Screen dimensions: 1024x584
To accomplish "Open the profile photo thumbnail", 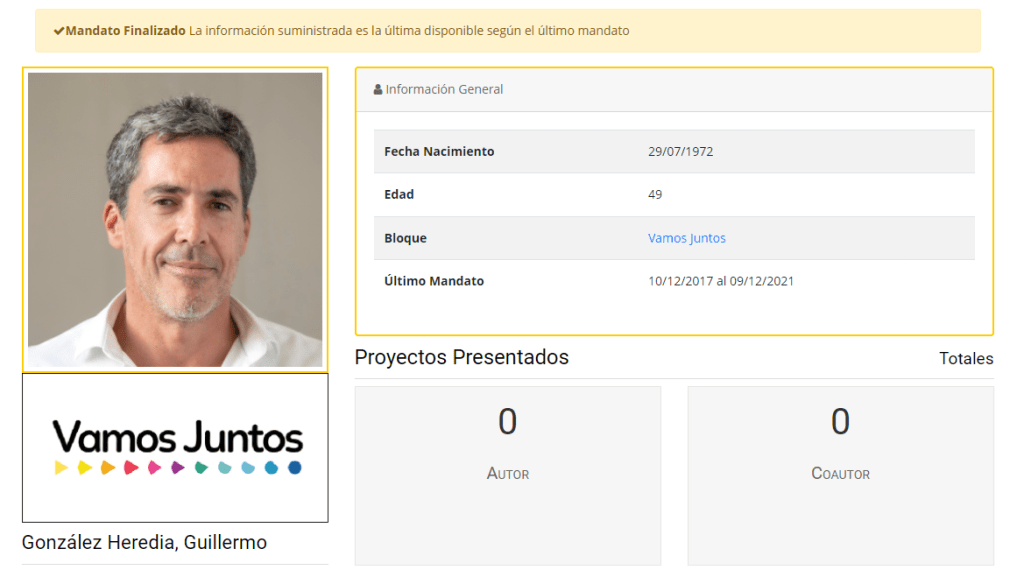I will (x=175, y=219).
